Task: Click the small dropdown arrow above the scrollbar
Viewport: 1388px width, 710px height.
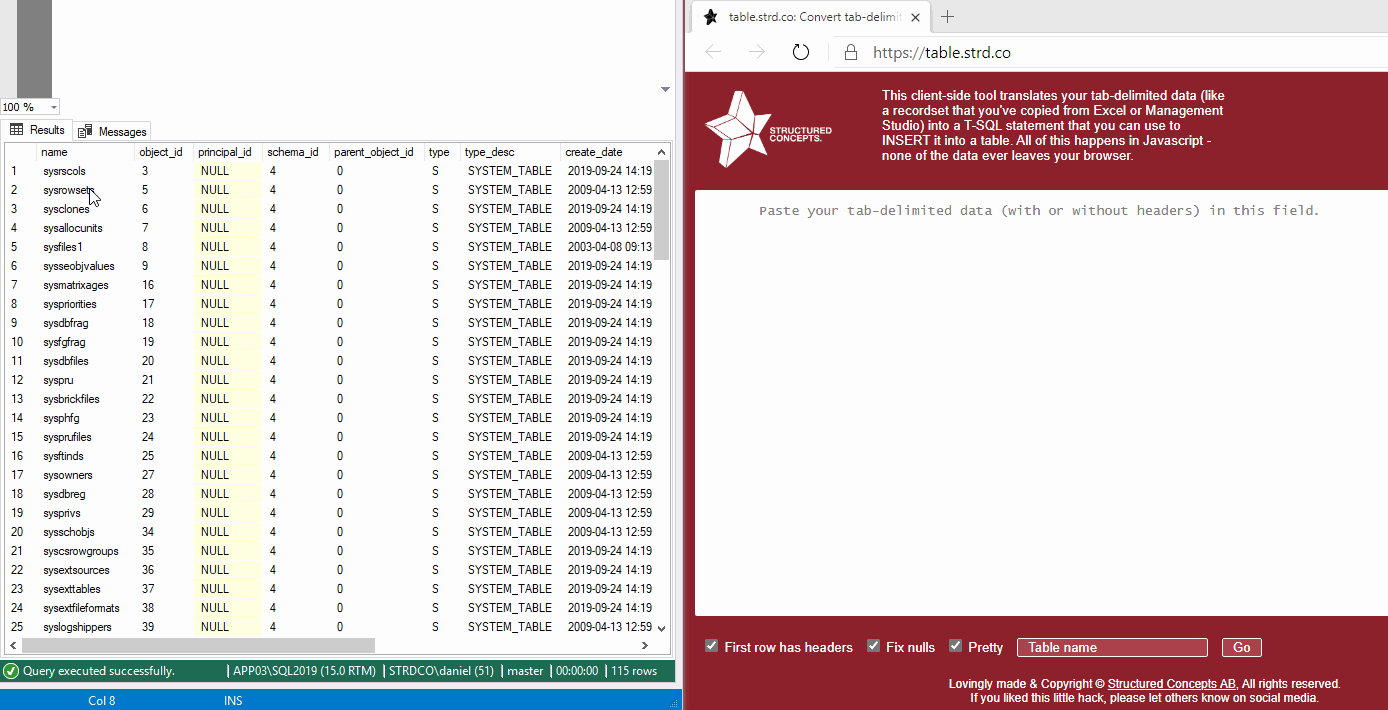Action: tap(665, 89)
